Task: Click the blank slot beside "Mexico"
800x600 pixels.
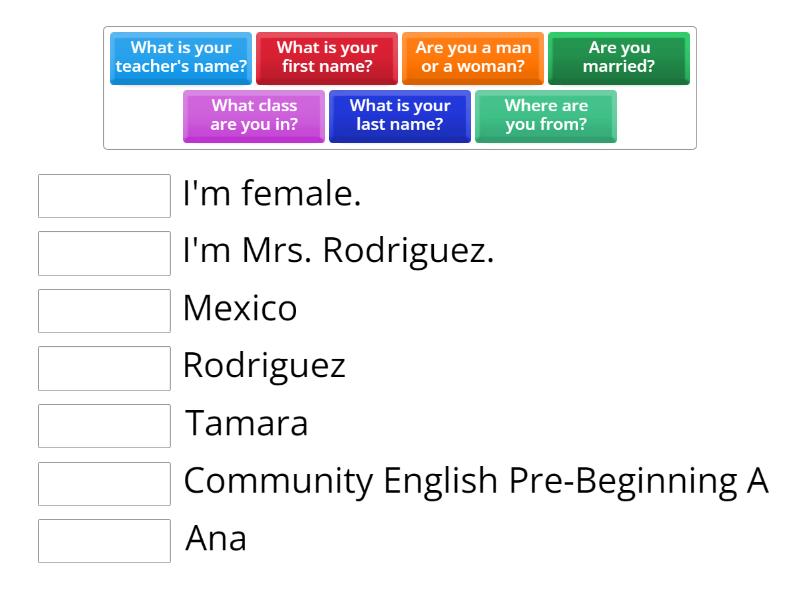Action: pyautogui.click(x=104, y=310)
